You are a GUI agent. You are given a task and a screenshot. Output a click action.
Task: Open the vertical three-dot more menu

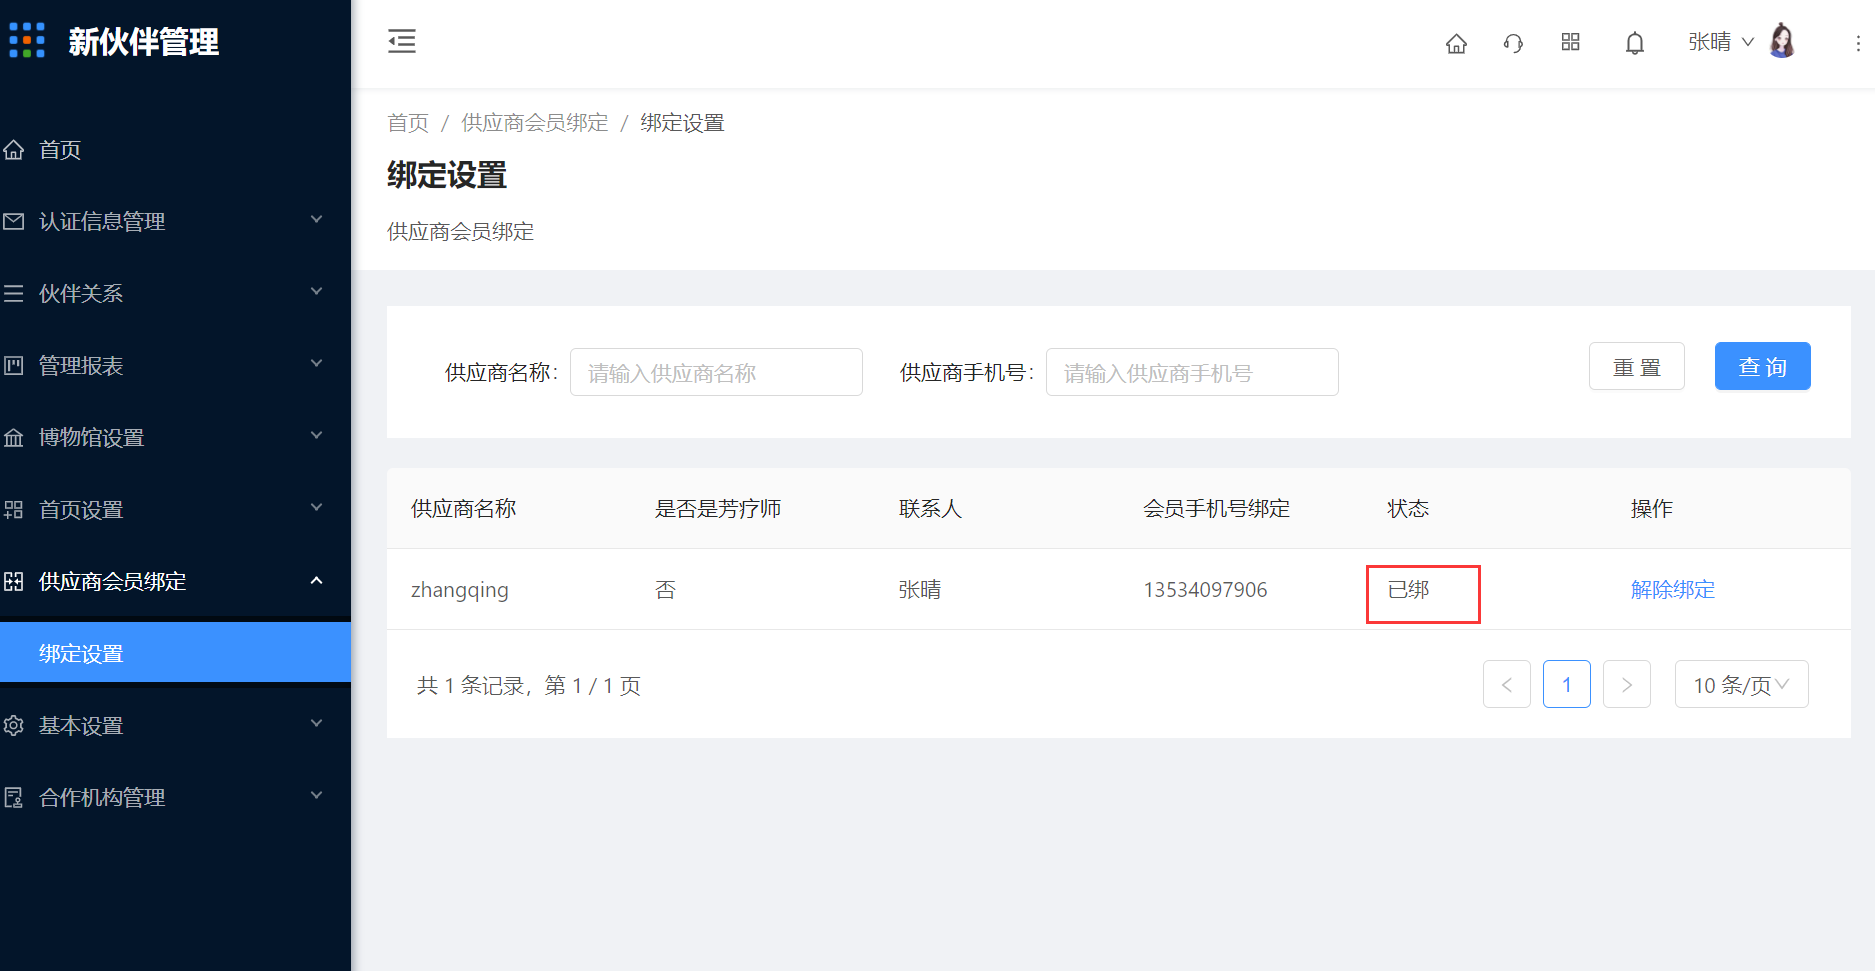1858,43
